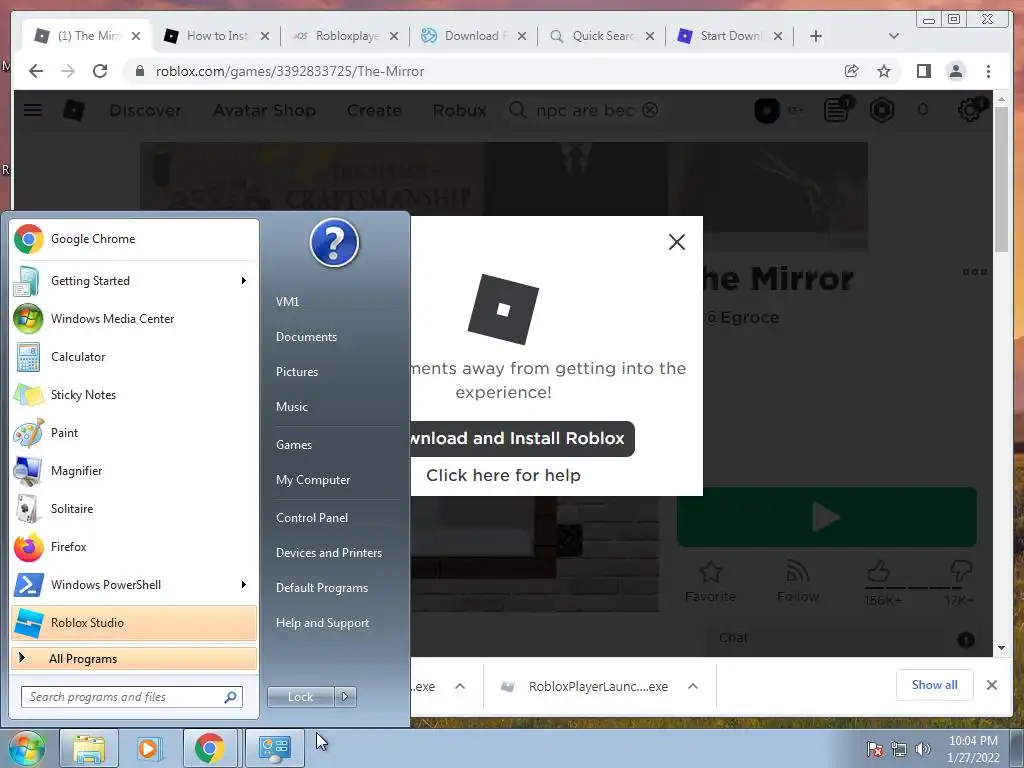Open Firefox from Start menu
This screenshot has height=768, width=1024.
coord(134,547)
